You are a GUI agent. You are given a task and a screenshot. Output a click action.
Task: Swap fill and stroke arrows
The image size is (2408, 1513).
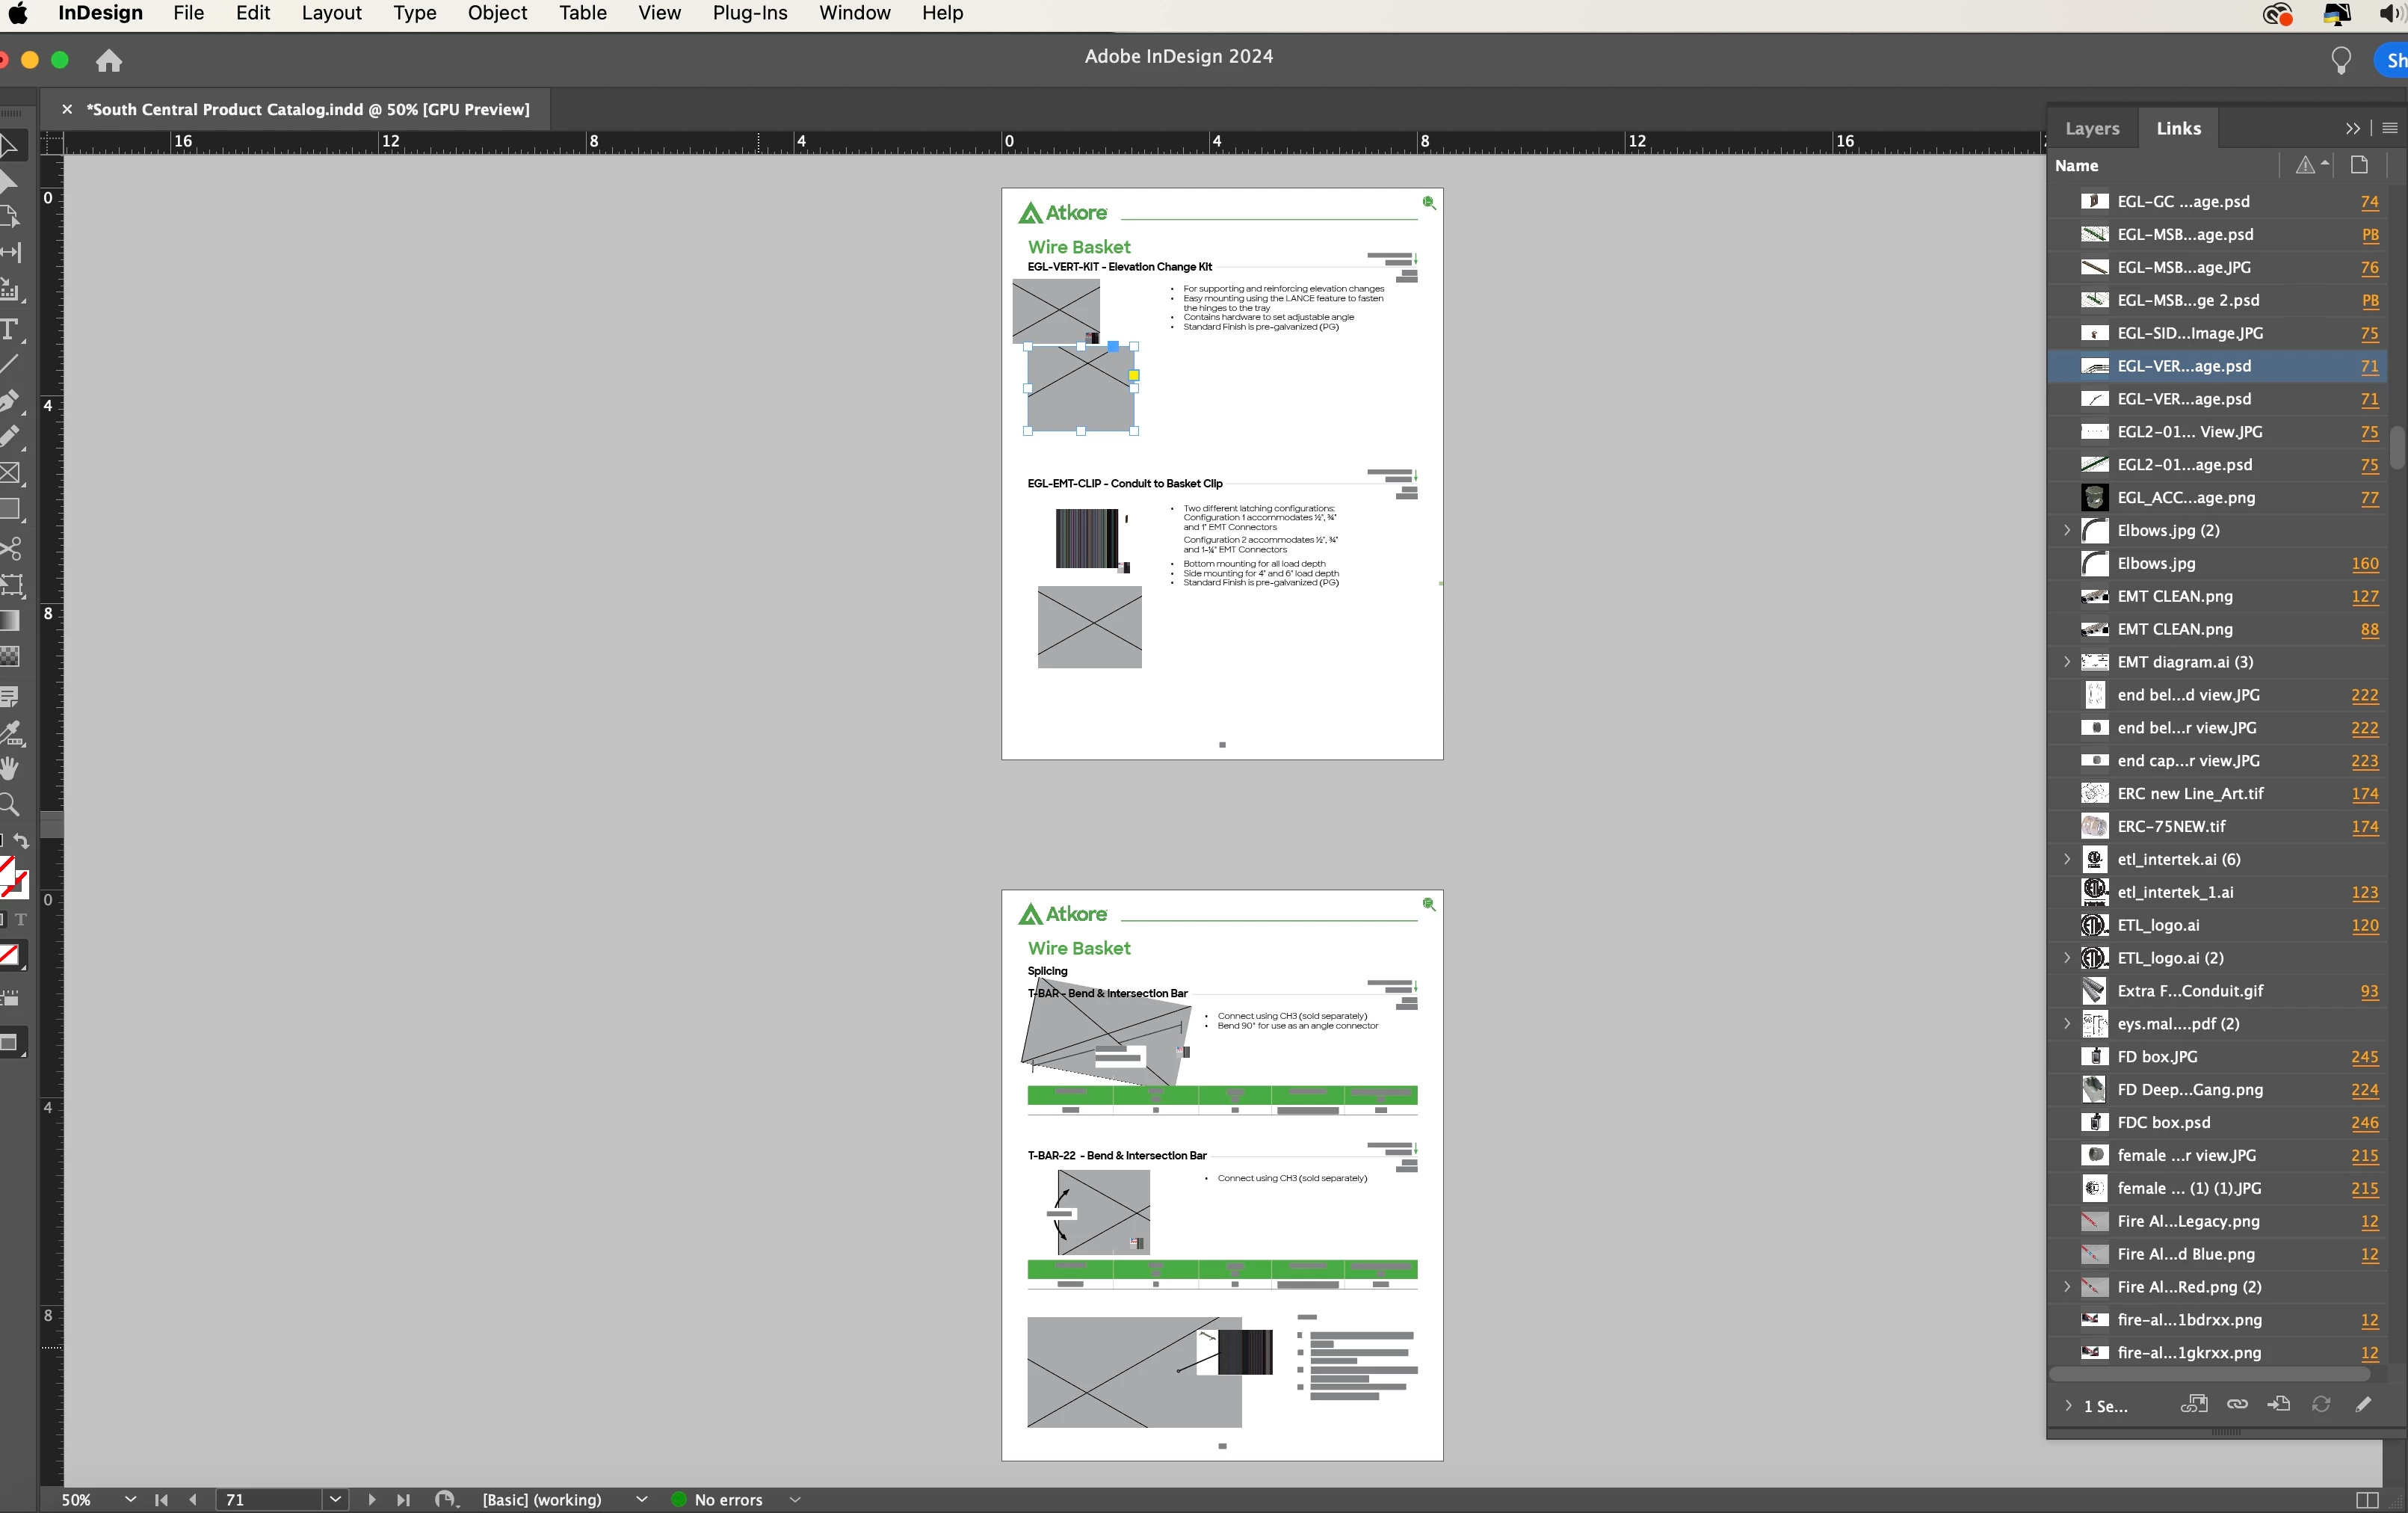point(22,842)
